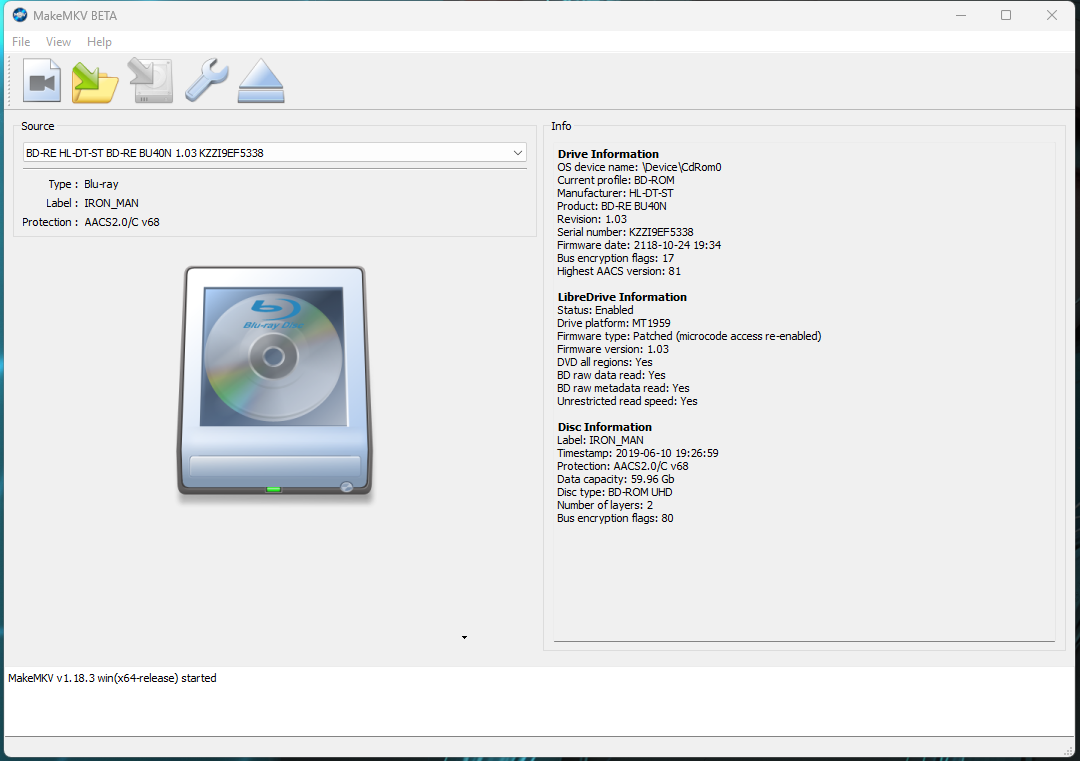Click the 'OS device name: \Device\CdRom0' line
1080x761 pixels.
click(x=639, y=167)
